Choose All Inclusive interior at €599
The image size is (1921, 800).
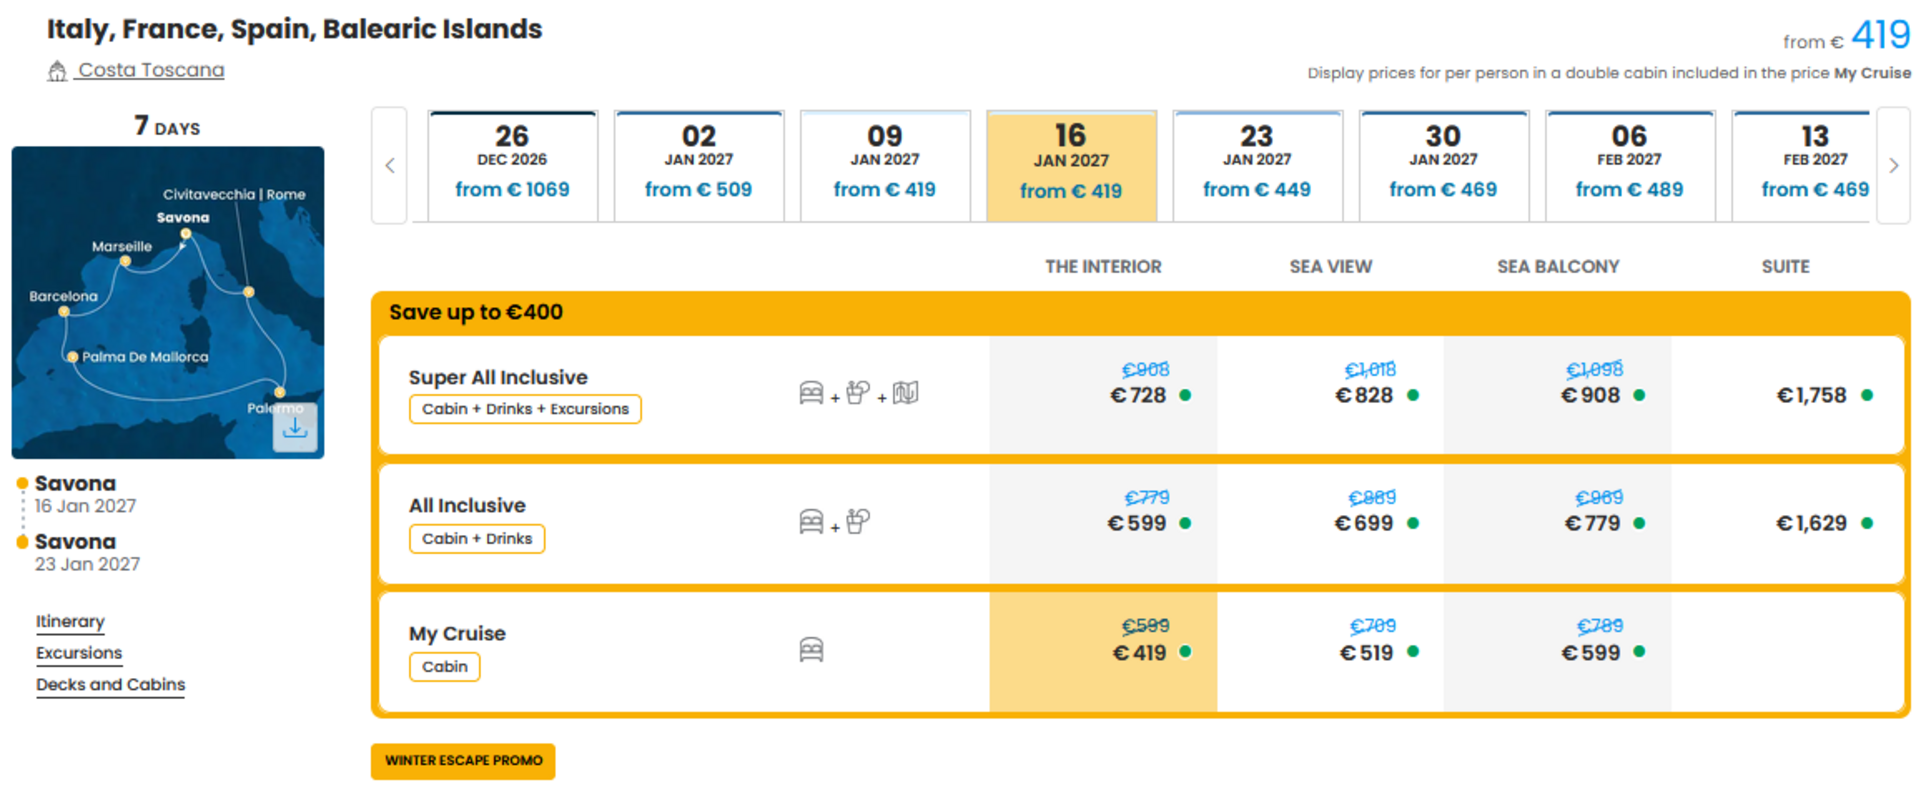click(x=1138, y=523)
